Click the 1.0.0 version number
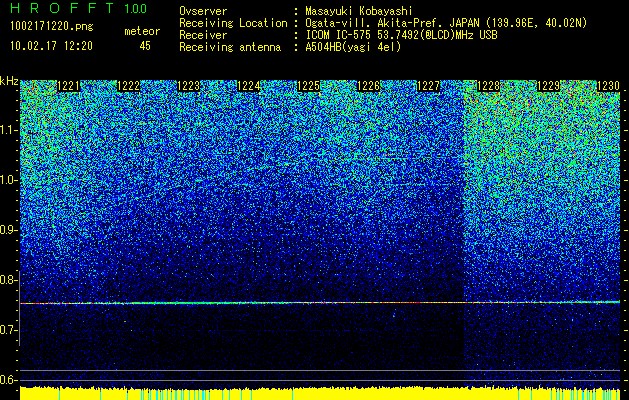629x400 pixels. tap(136, 9)
